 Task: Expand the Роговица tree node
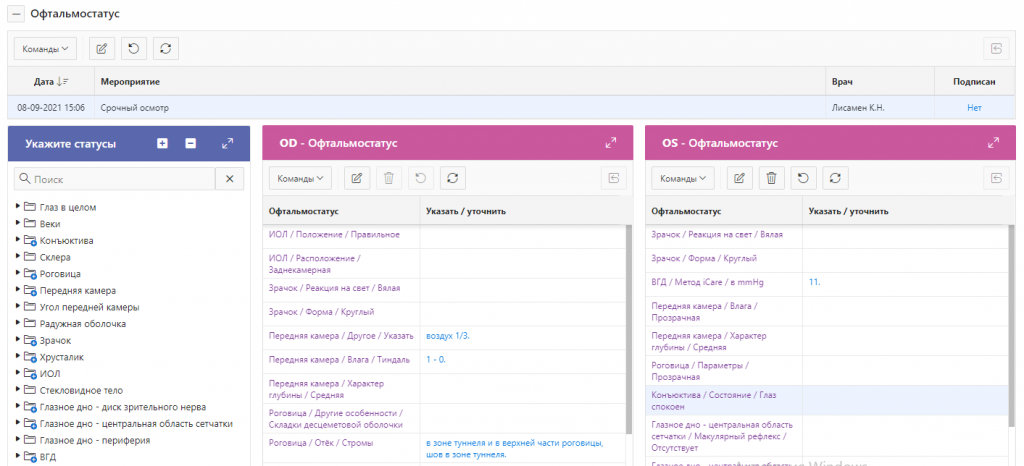click(18, 273)
